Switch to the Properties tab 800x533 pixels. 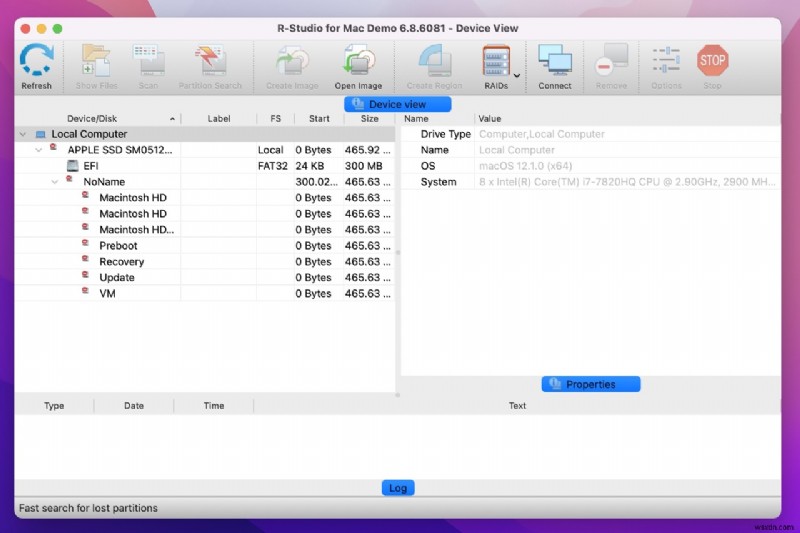point(591,384)
